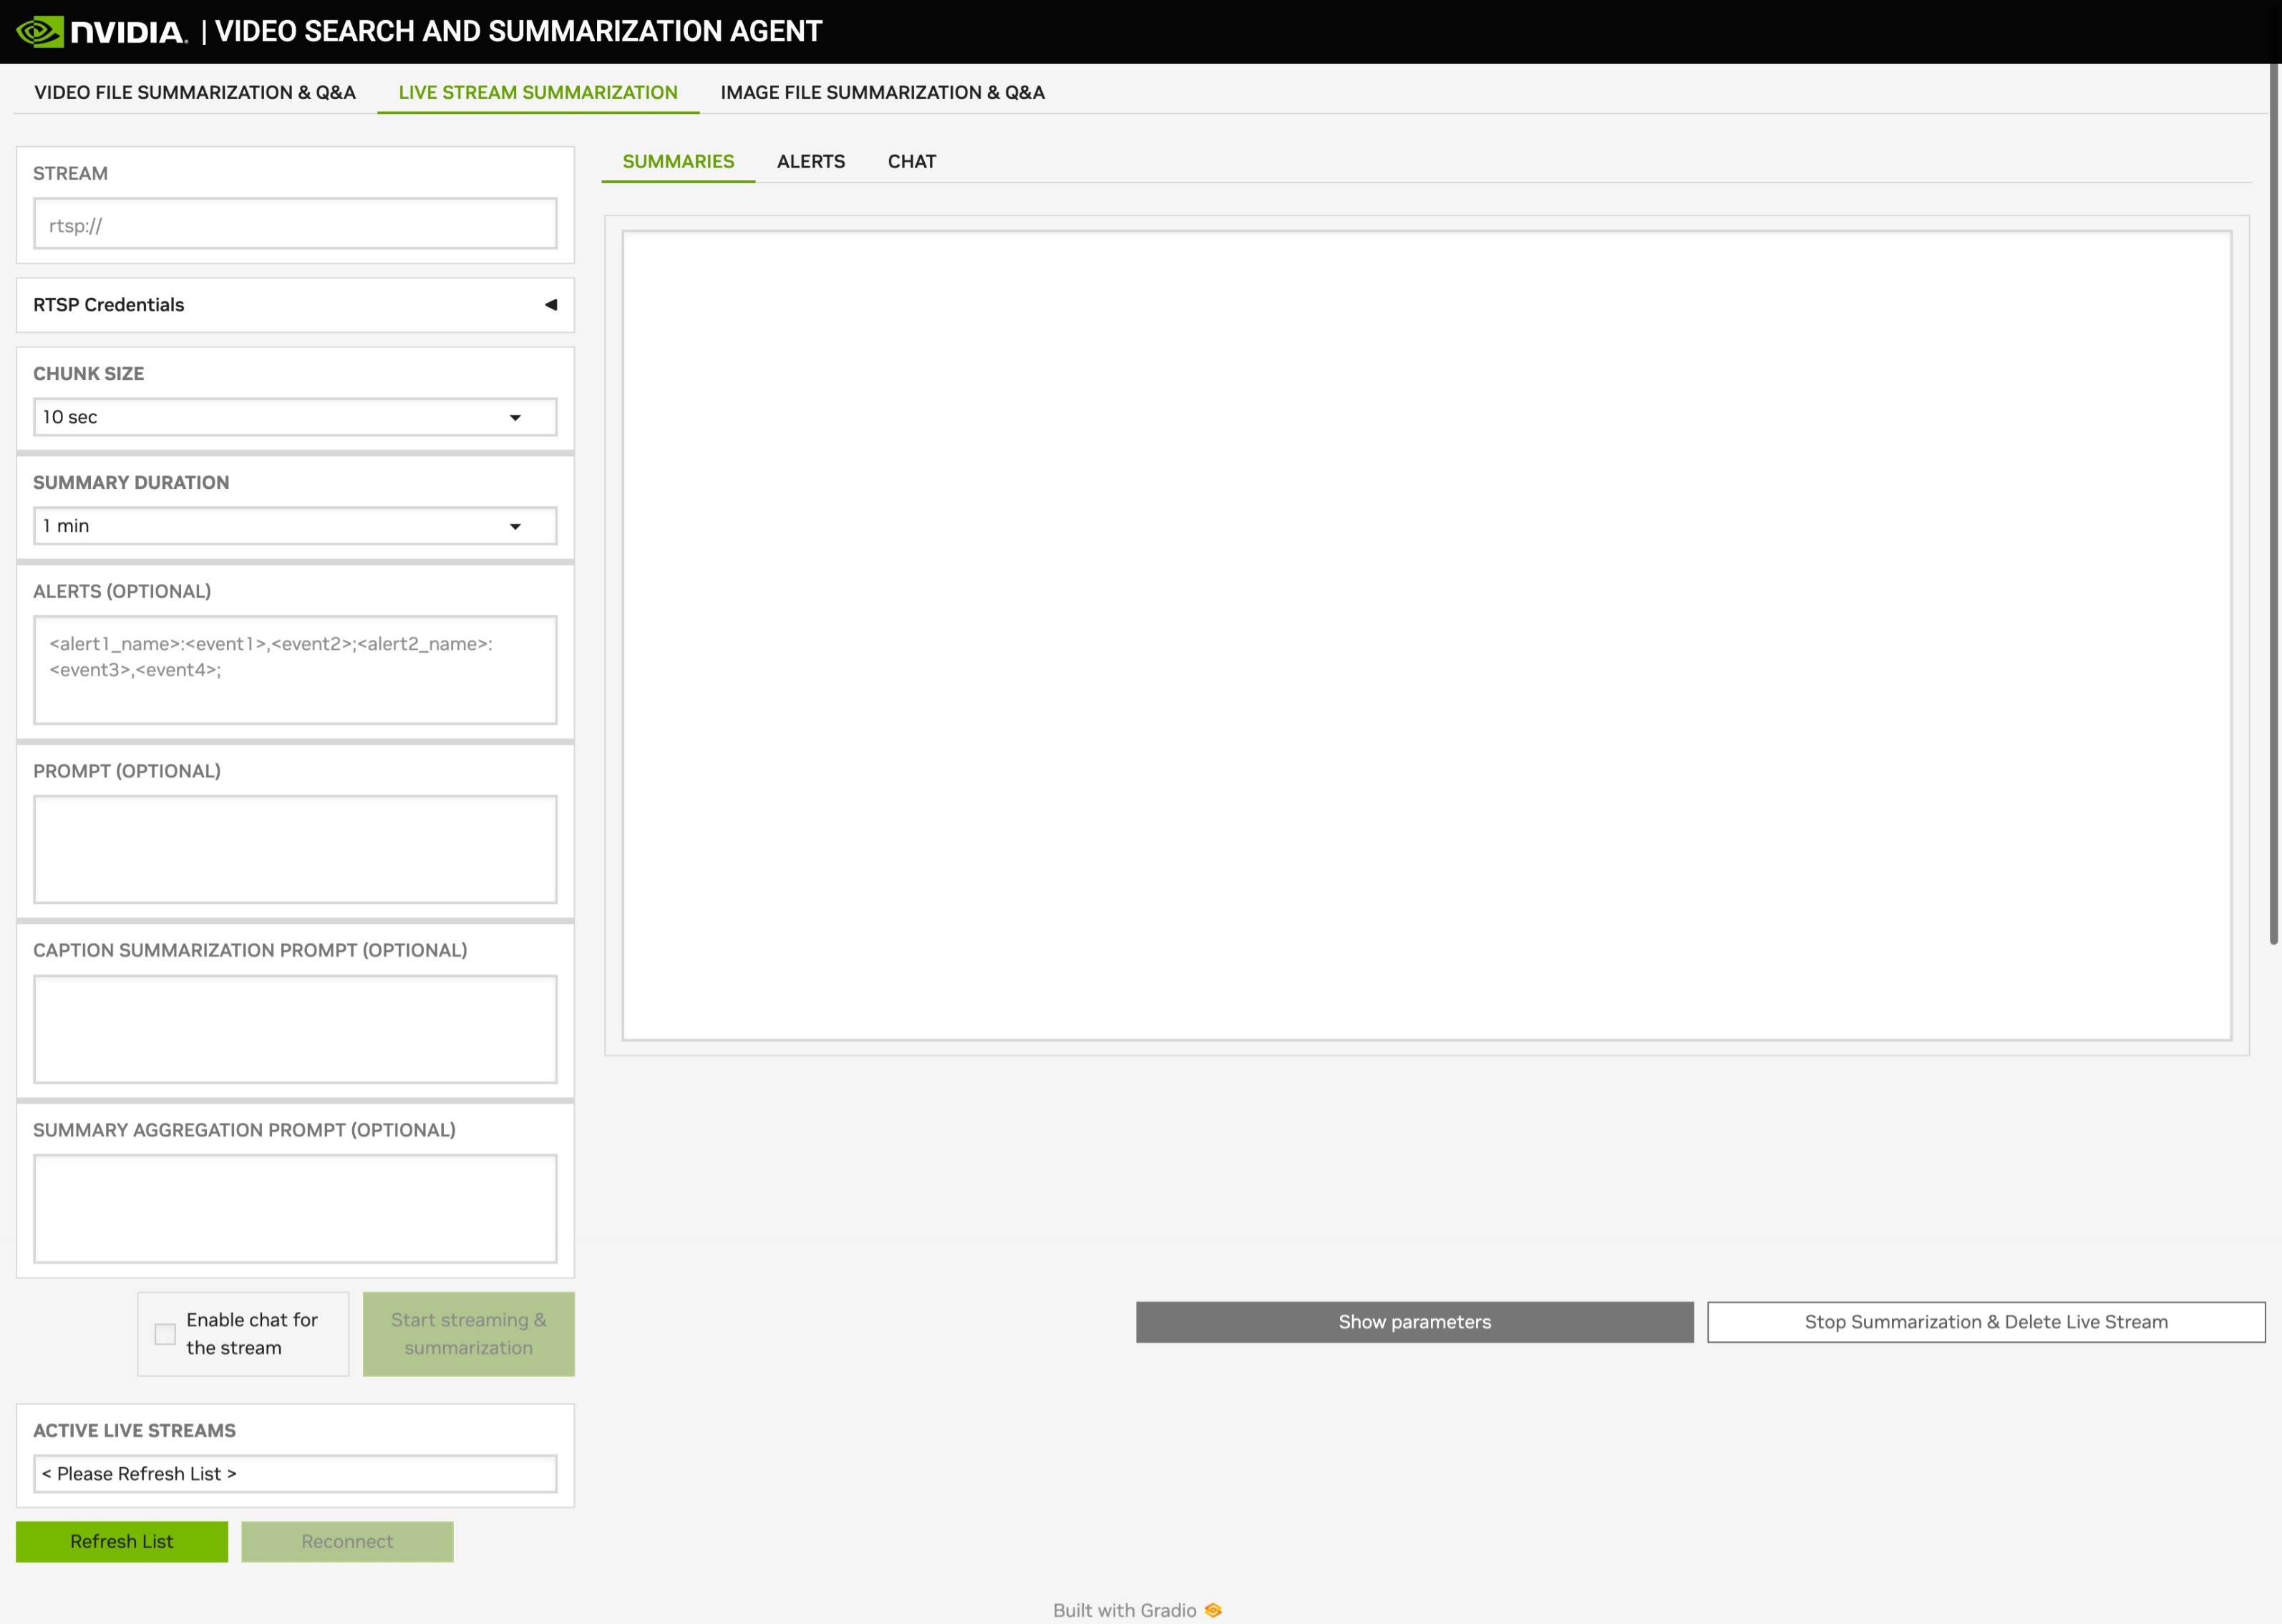Click Stop Summarization & Delete Live Stream
Image resolution: width=2282 pixels, height=1624 pixels.
(1985, 1322)
